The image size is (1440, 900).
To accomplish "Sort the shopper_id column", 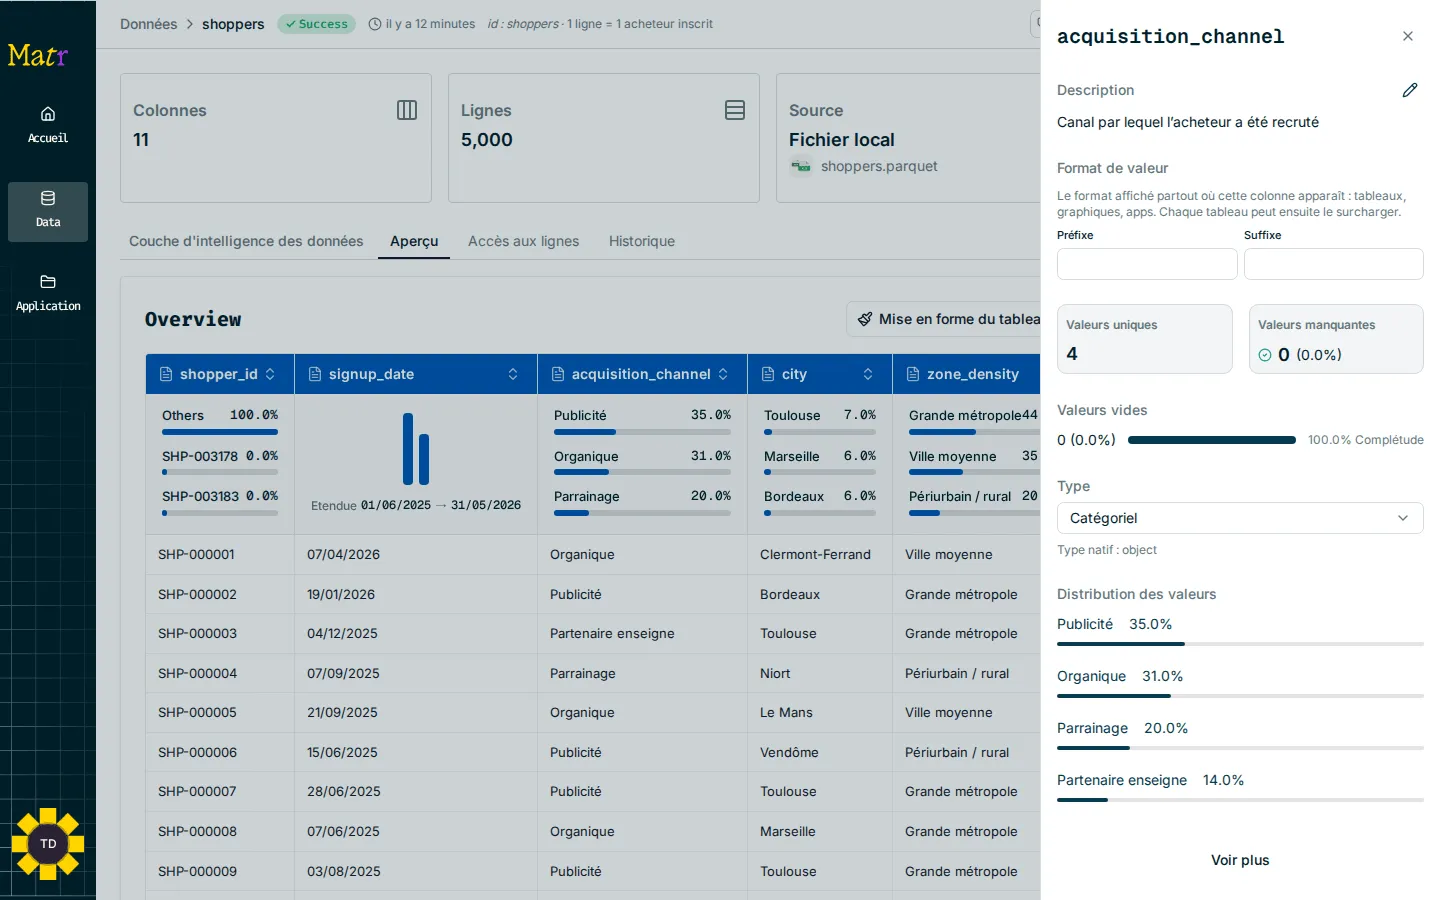I will [x=270, y=374].
